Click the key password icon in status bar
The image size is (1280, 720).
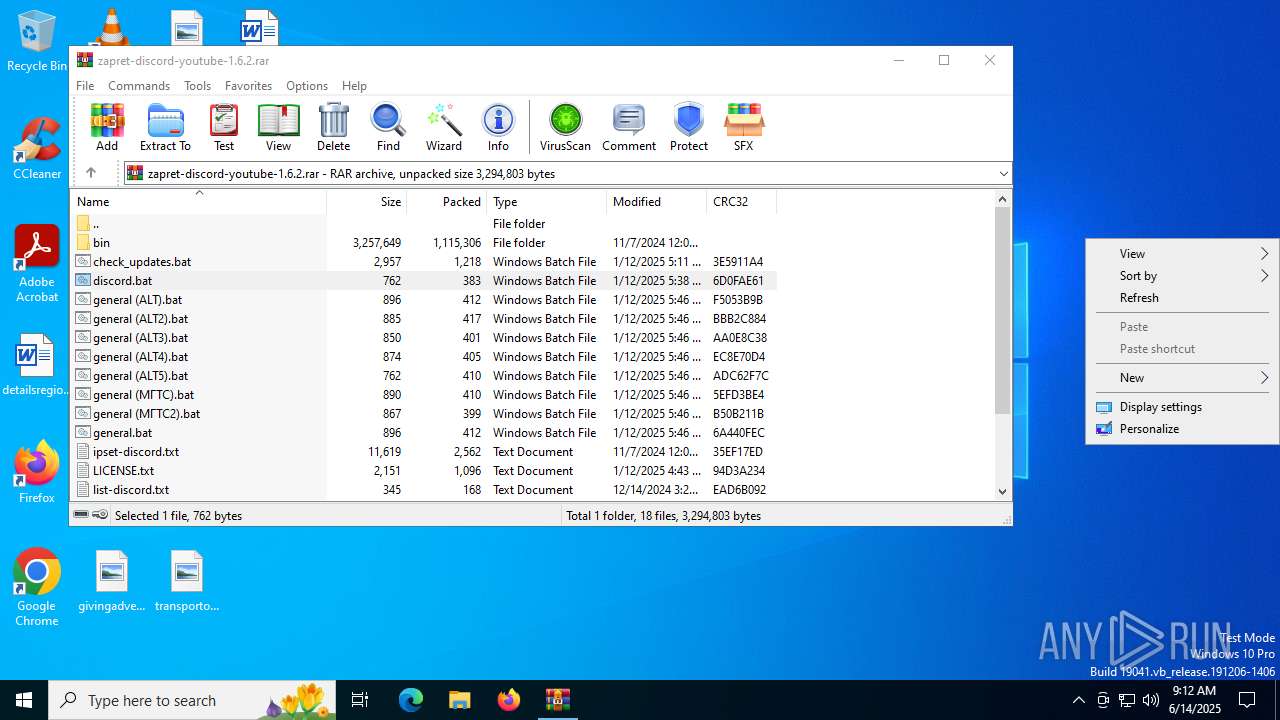[x=100, y=515]
